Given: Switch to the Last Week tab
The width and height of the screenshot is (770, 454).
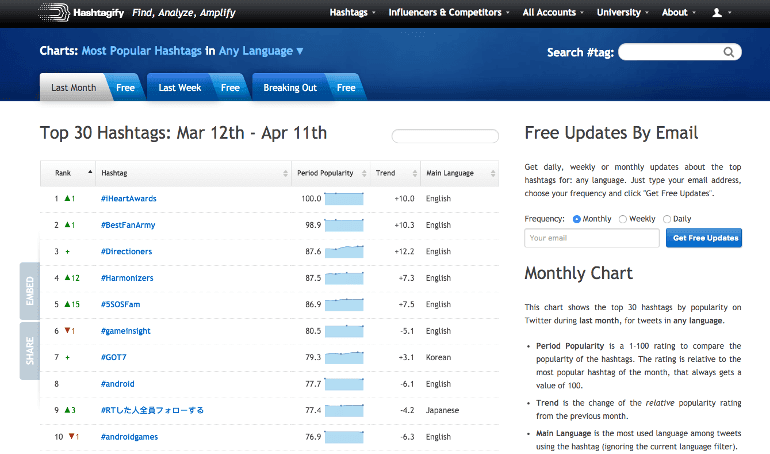Looking at the screenshot, I should (180, 88).
